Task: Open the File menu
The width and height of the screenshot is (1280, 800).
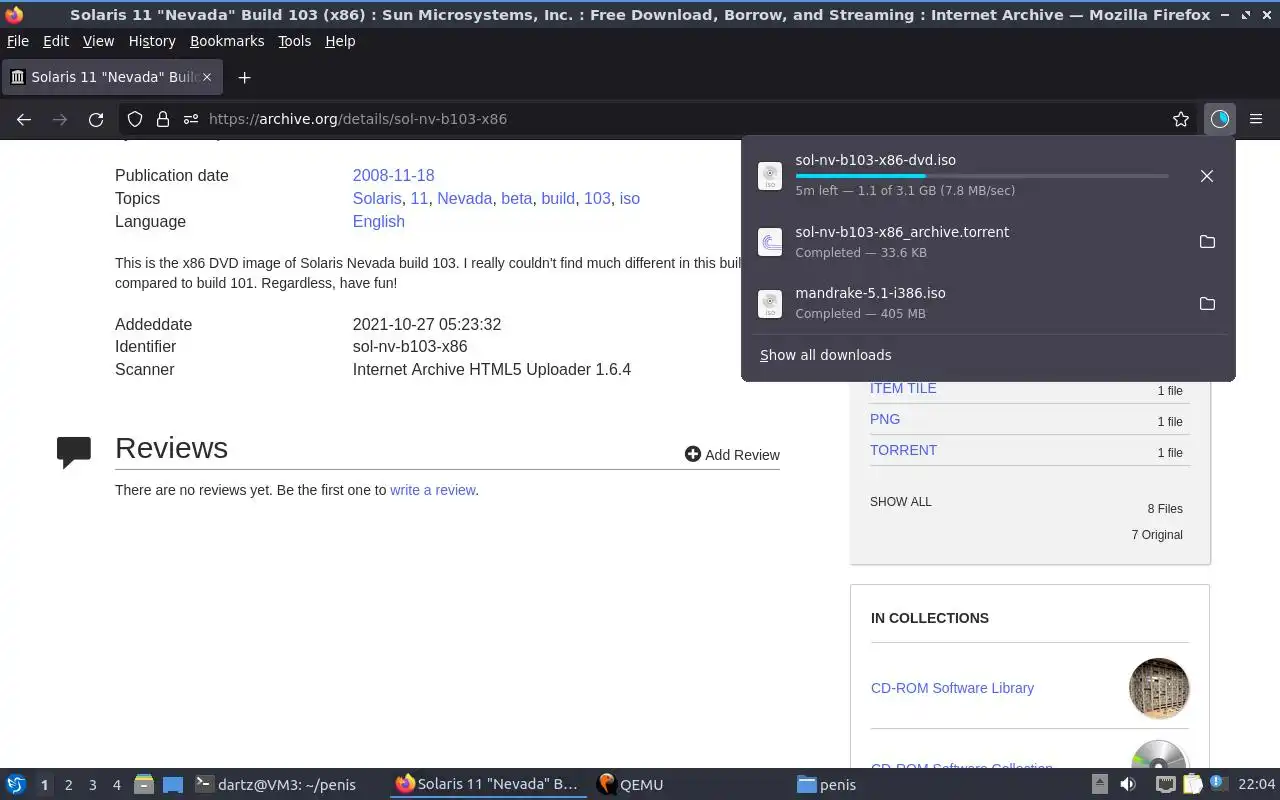Action: coord(18,41)
